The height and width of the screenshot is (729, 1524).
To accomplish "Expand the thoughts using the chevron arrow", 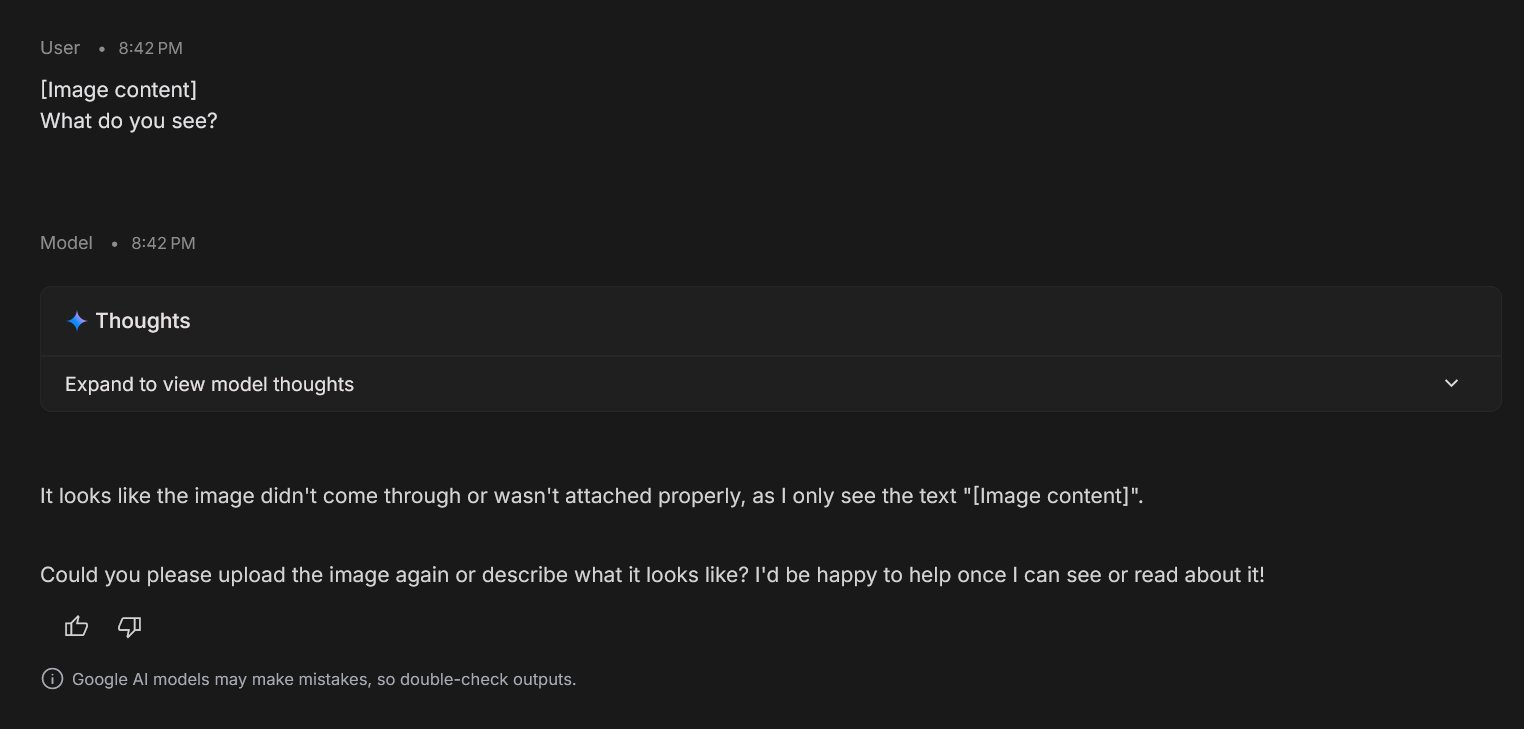I will [1451, 384].
